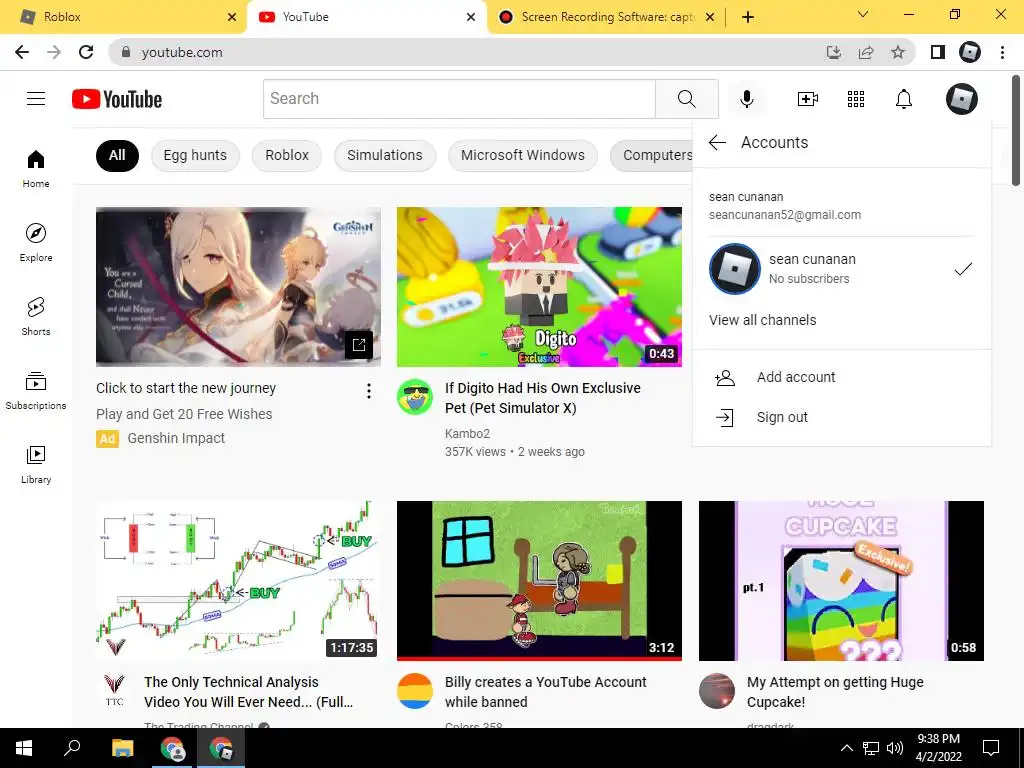Screen dimensions: 1024x768
Task: Open a new browser tab
Action: 748,17
